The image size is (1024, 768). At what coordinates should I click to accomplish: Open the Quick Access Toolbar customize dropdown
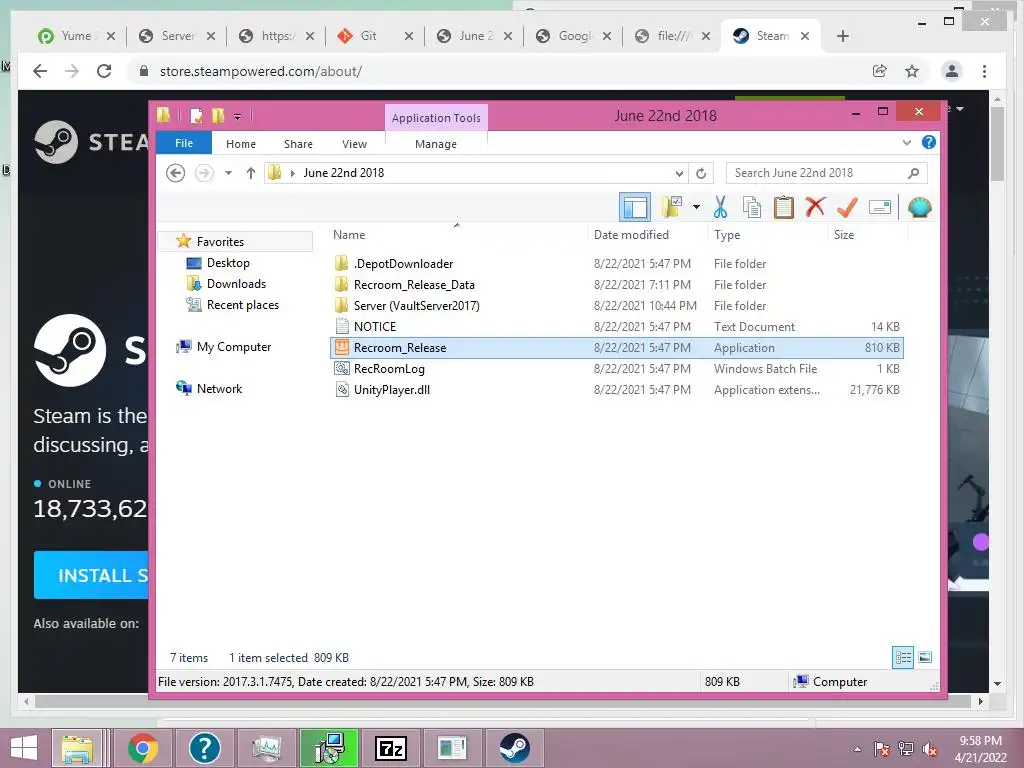[x=238, y=117]
